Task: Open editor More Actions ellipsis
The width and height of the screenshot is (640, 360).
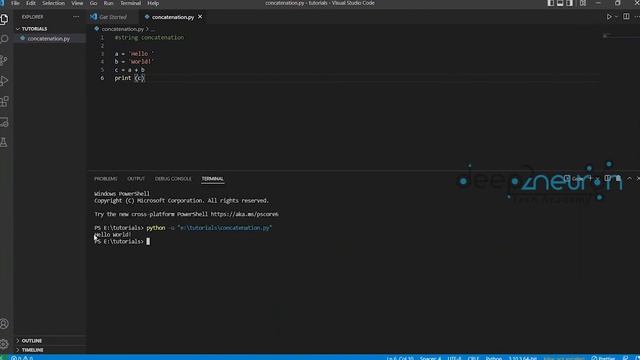Action: (x=637, y=17)
